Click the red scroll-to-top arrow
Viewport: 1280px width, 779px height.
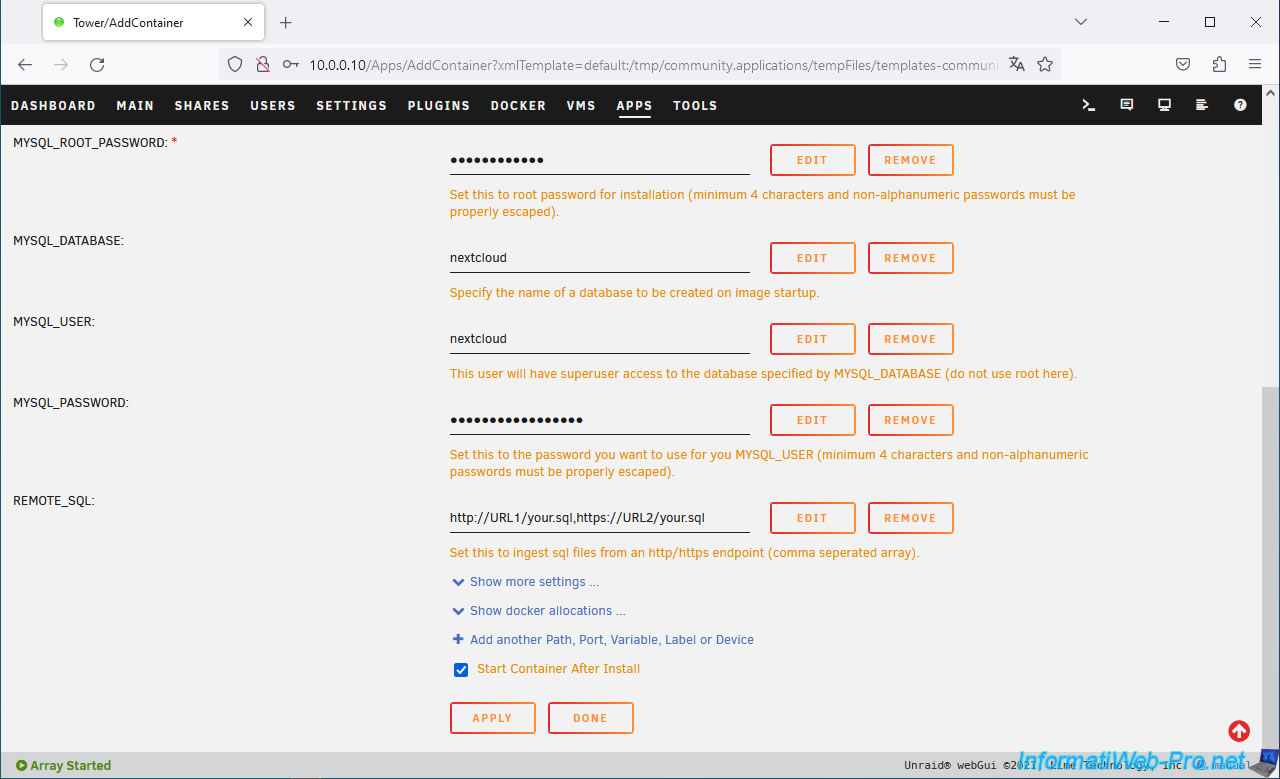(x=1239, y=732)
